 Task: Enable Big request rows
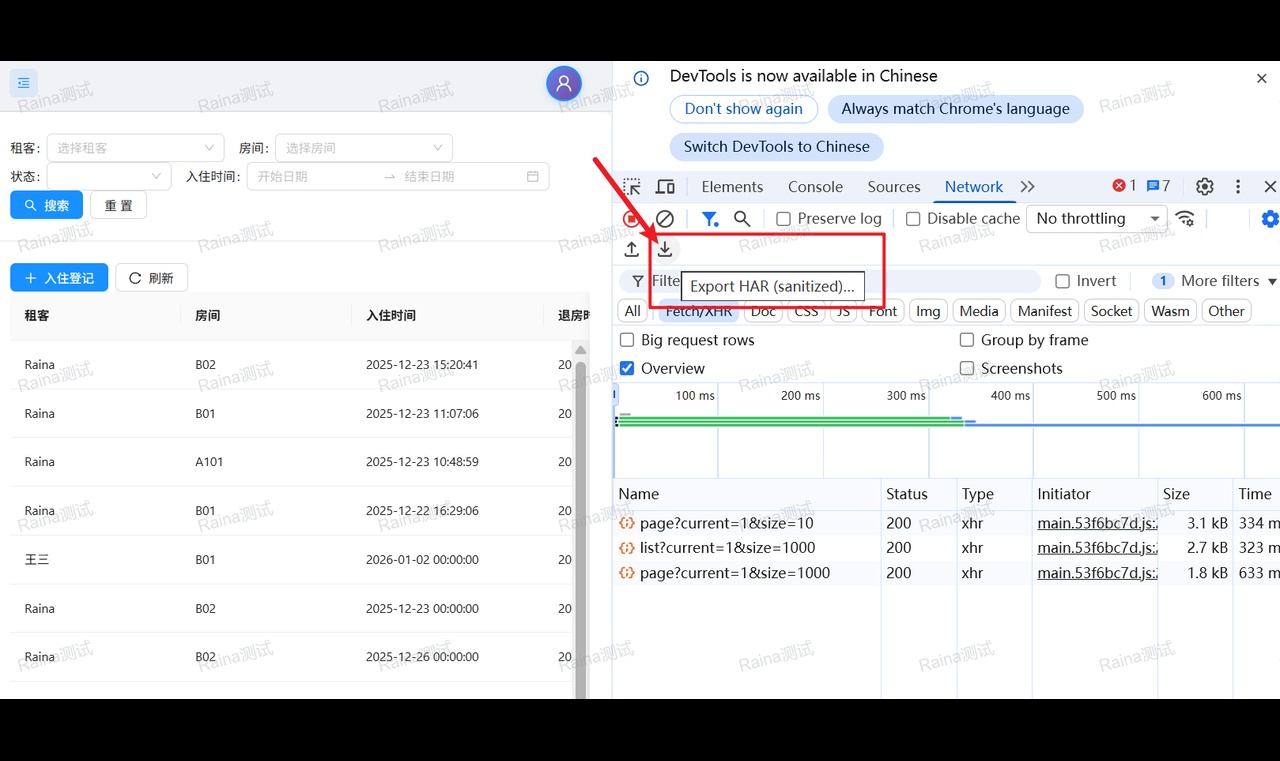(627, 340)
